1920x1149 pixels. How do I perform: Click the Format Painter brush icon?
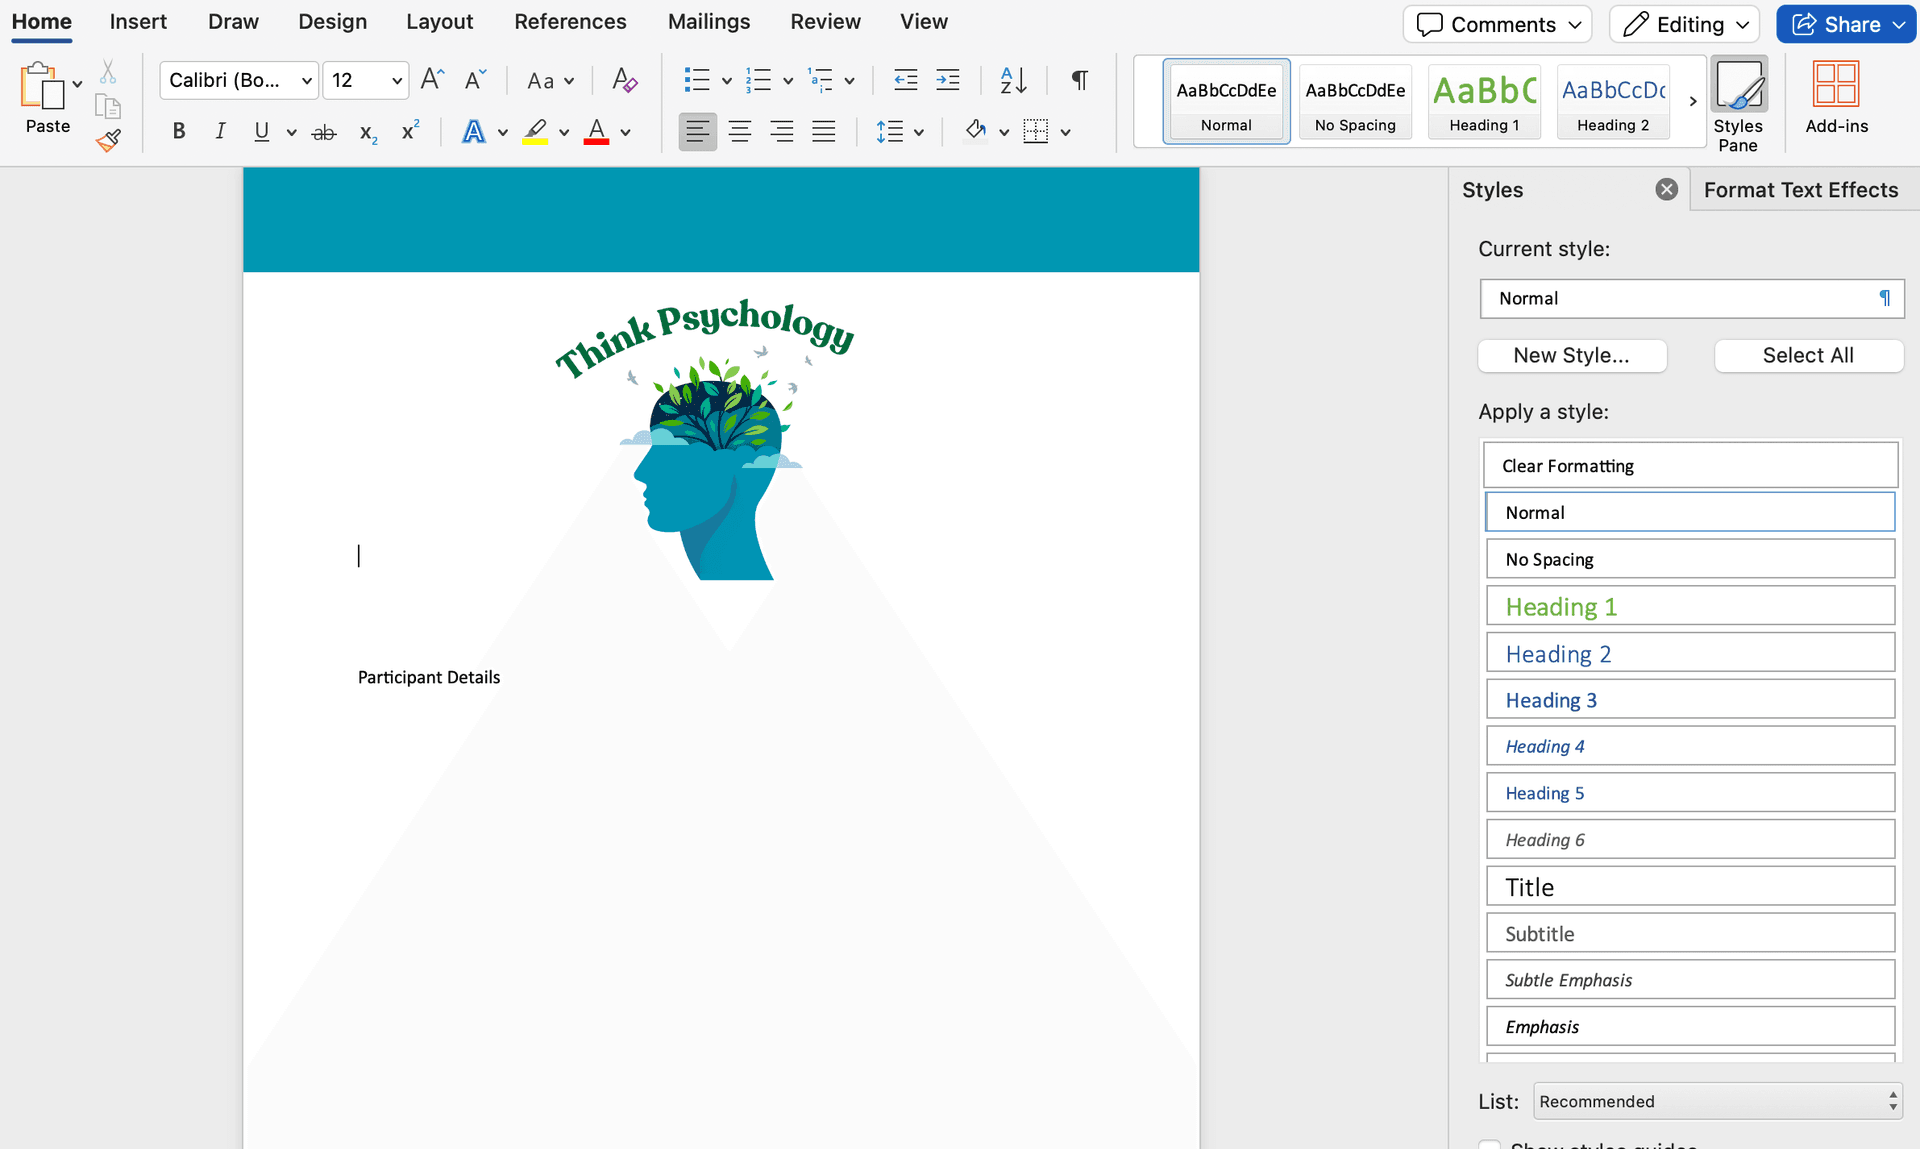108,141
